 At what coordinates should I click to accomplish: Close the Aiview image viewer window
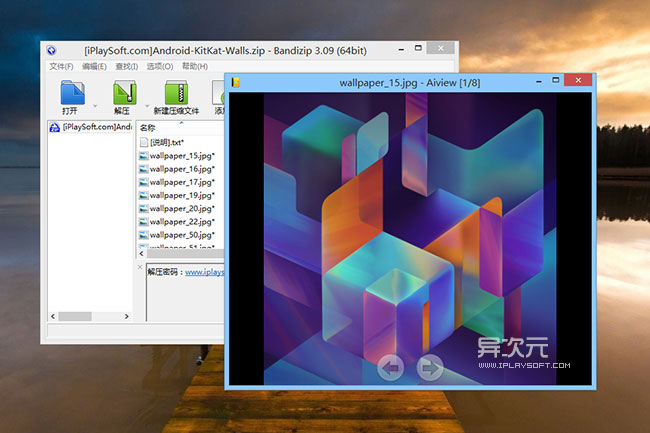tap(579, 80)
